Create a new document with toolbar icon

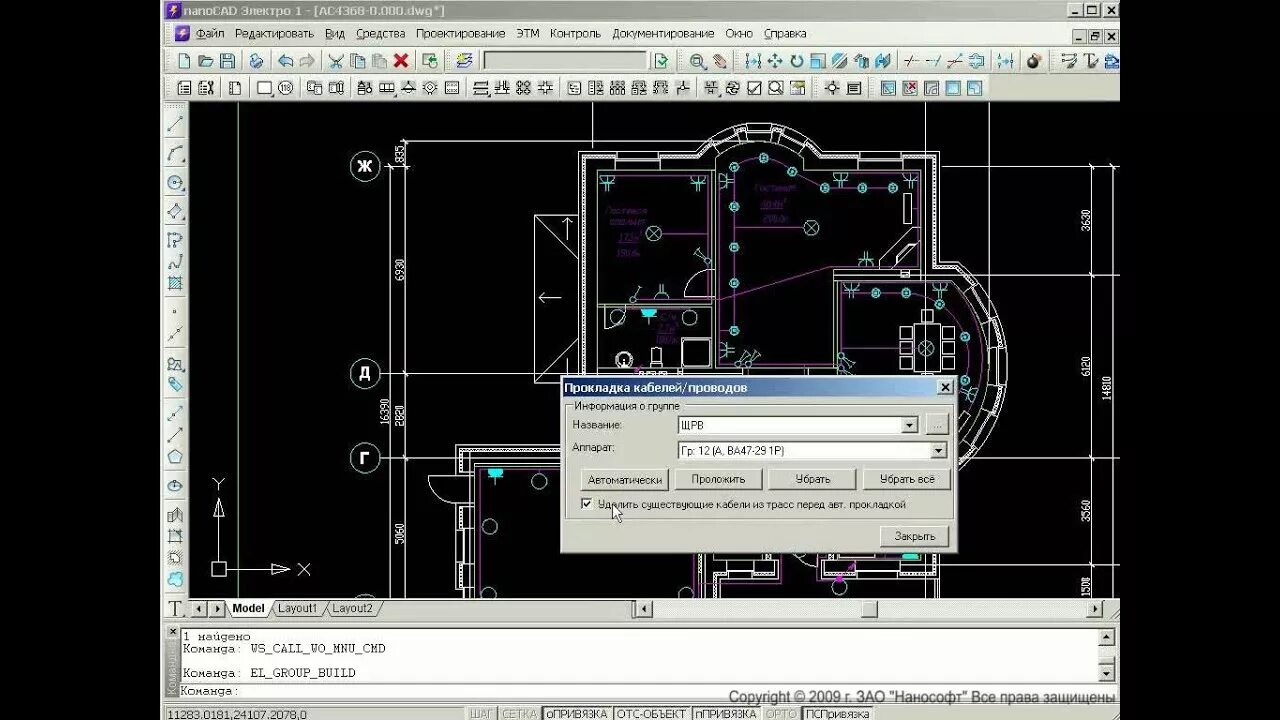click(x=184, y=61)
